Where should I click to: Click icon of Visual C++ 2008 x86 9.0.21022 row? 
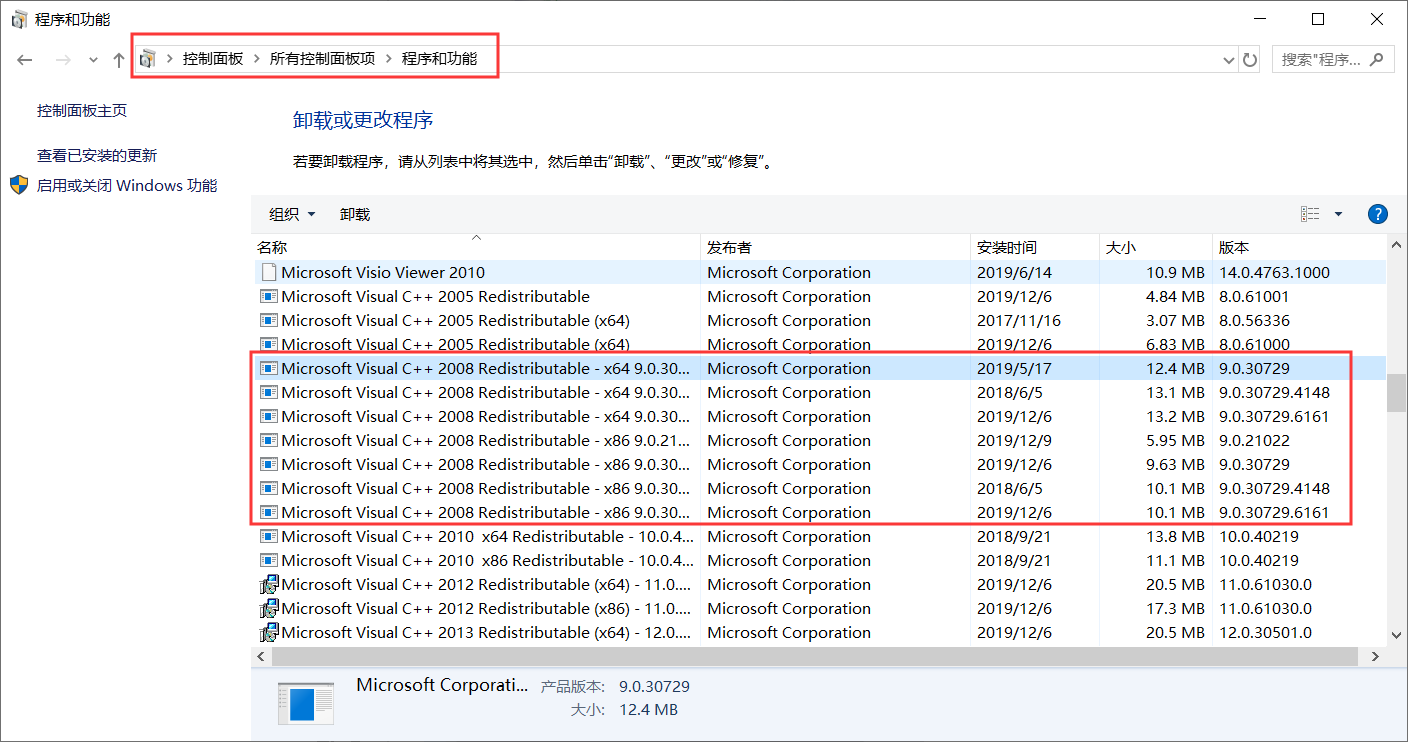268,440
